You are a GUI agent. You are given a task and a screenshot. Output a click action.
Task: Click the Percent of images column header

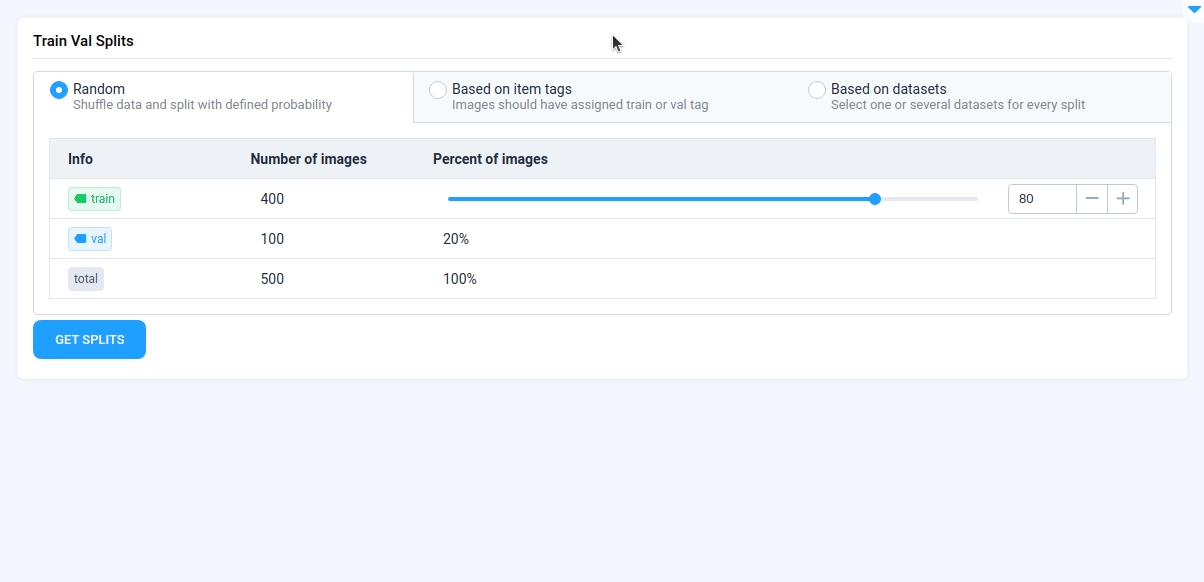(490, 159)
